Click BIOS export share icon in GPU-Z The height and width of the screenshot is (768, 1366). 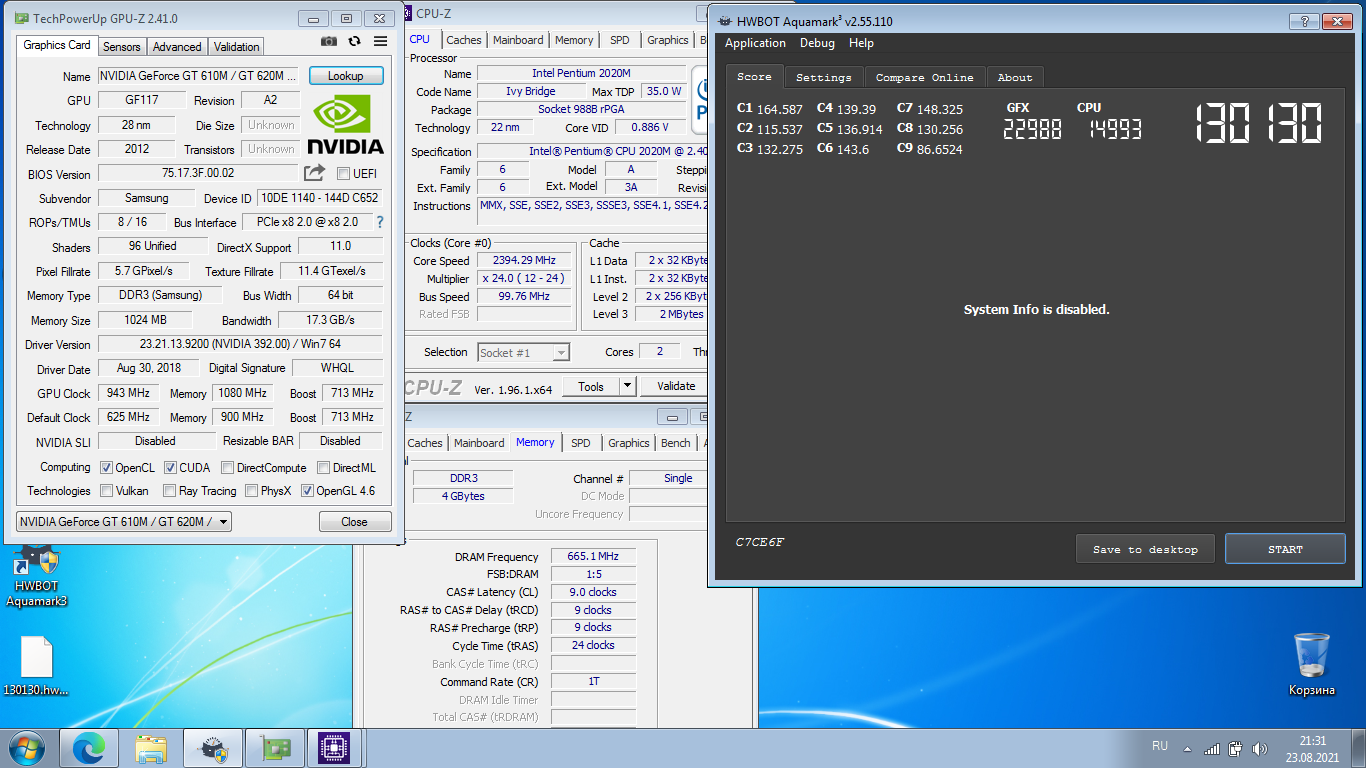pyautogui.click(x=315, y=173)
